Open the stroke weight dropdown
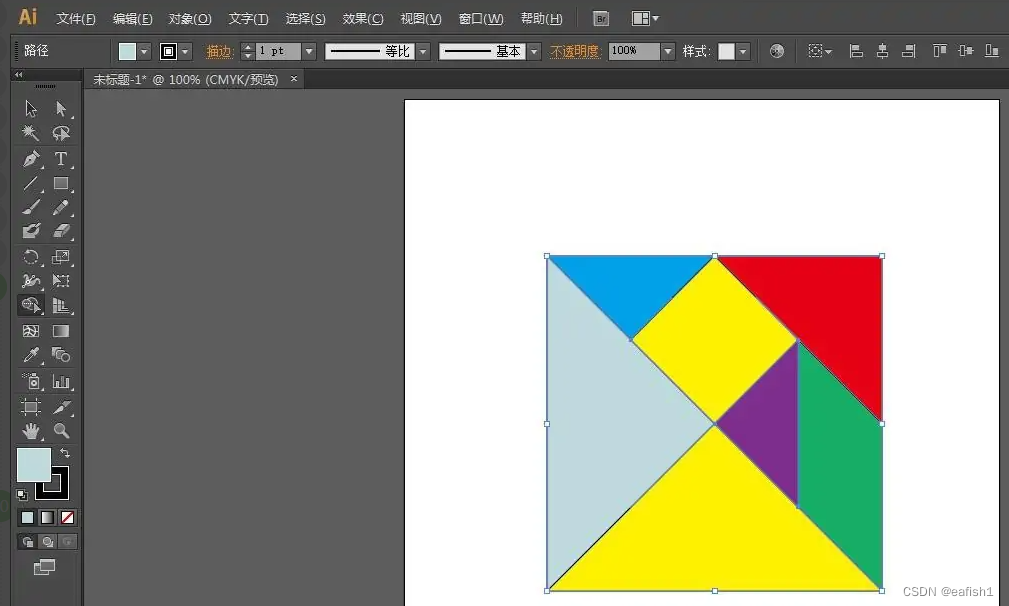 (x=307, y=50)
